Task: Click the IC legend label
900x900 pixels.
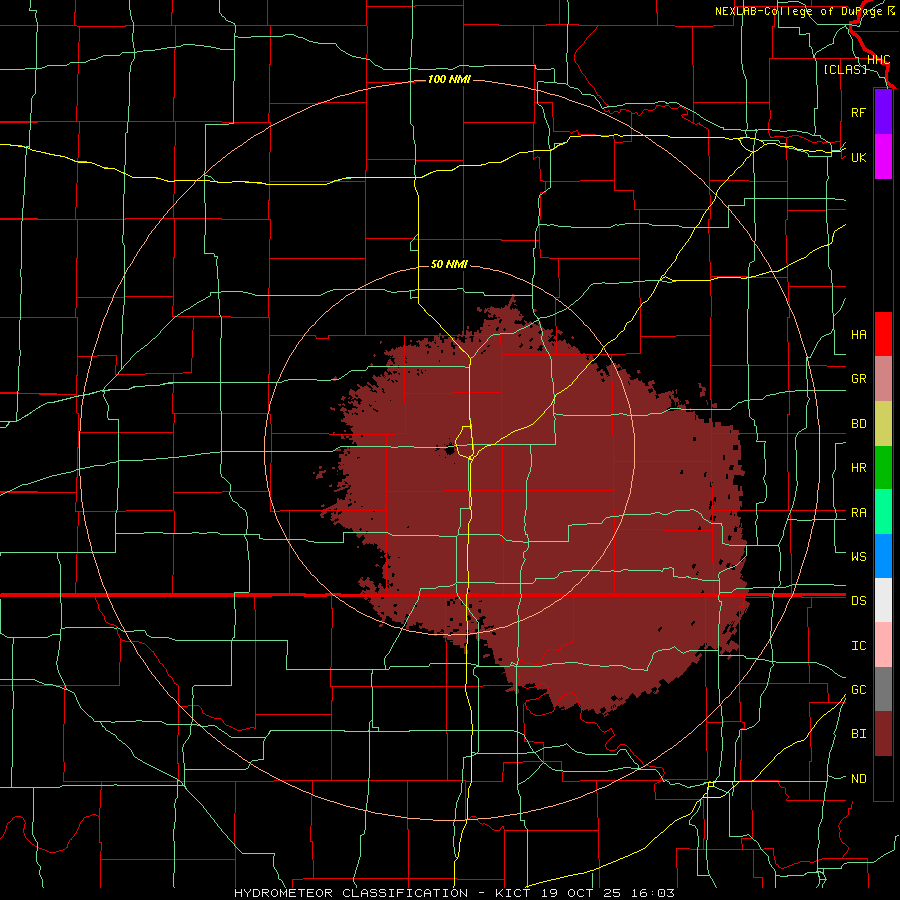Action: (x=858, y=646)
